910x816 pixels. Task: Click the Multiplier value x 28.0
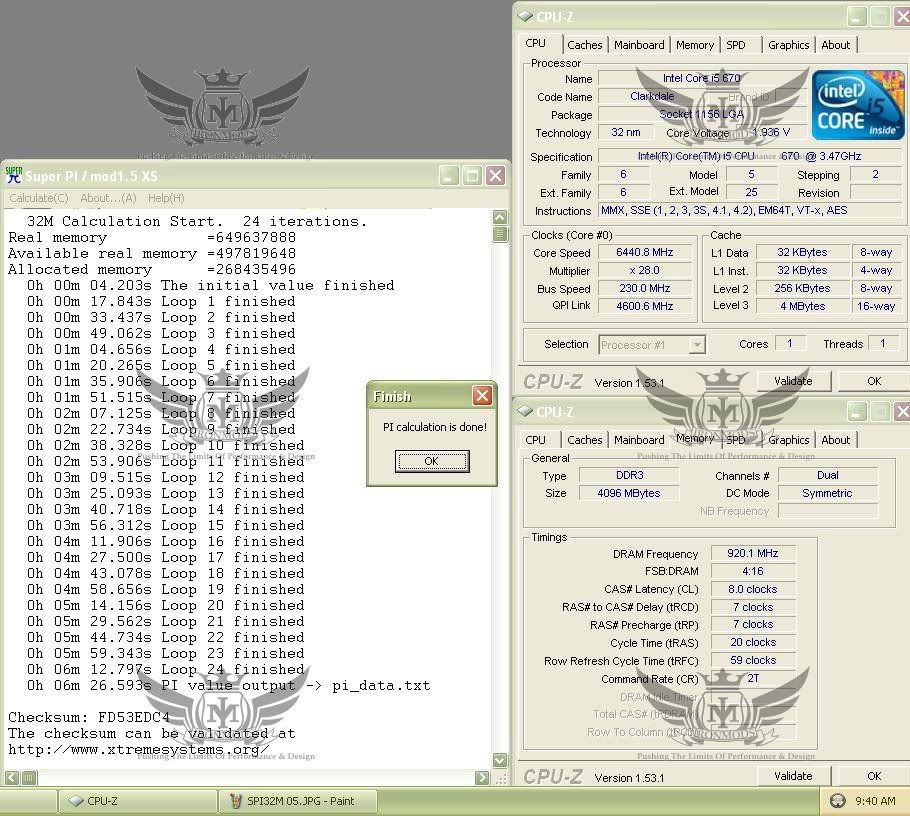644,270
